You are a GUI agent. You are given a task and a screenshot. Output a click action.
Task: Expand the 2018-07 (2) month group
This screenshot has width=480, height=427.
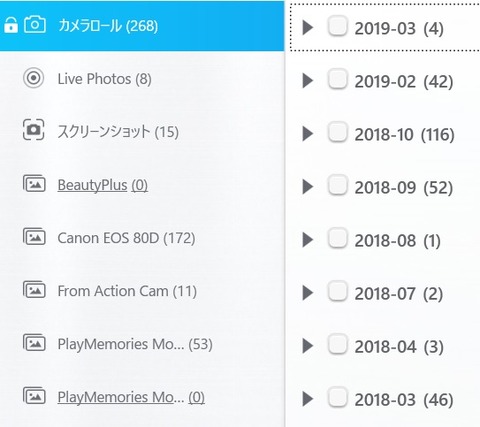(x=308, y=293)
